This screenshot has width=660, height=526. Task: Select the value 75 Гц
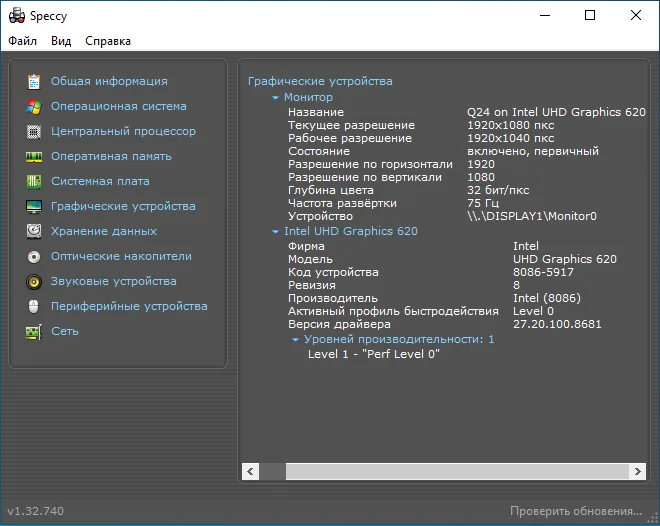pos(483,203)
